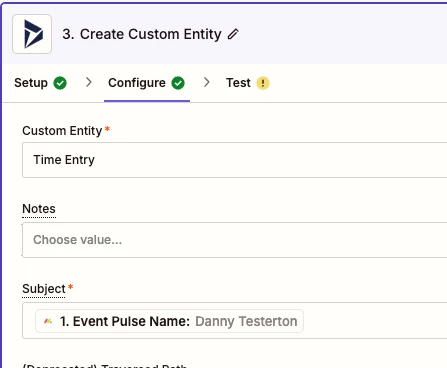Image resolution: width=447 pixels, height=368 pixels.
Task: Click chevron arrow between Configure and Test
Action: click(207, 82)
